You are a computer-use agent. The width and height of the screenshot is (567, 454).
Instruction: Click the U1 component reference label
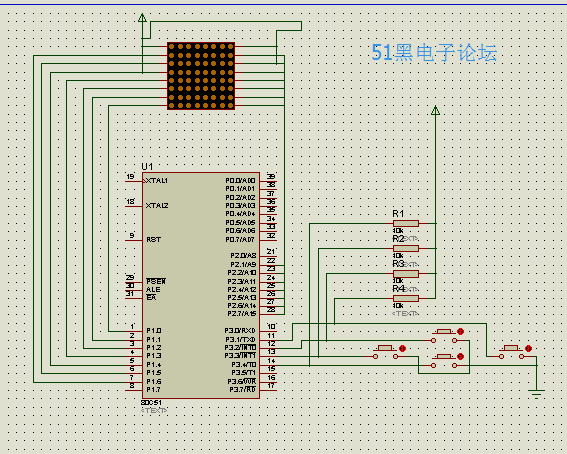coord(147,167)
